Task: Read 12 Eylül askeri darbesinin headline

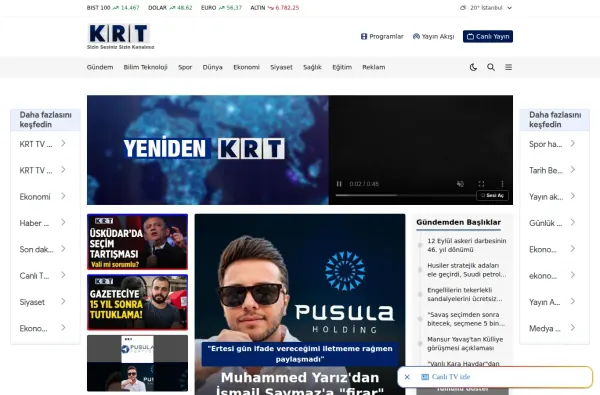Action: tap(466, 245)
